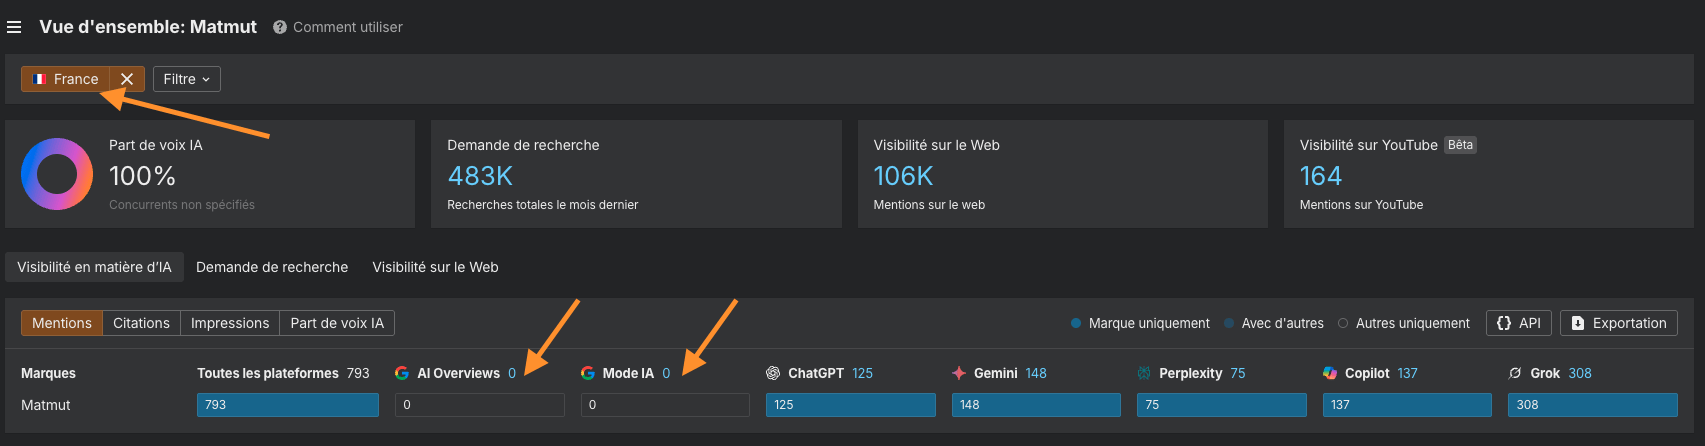Click the Gemini count 148
This screenshot has height=446, width=1705.
pos(1036,373)
